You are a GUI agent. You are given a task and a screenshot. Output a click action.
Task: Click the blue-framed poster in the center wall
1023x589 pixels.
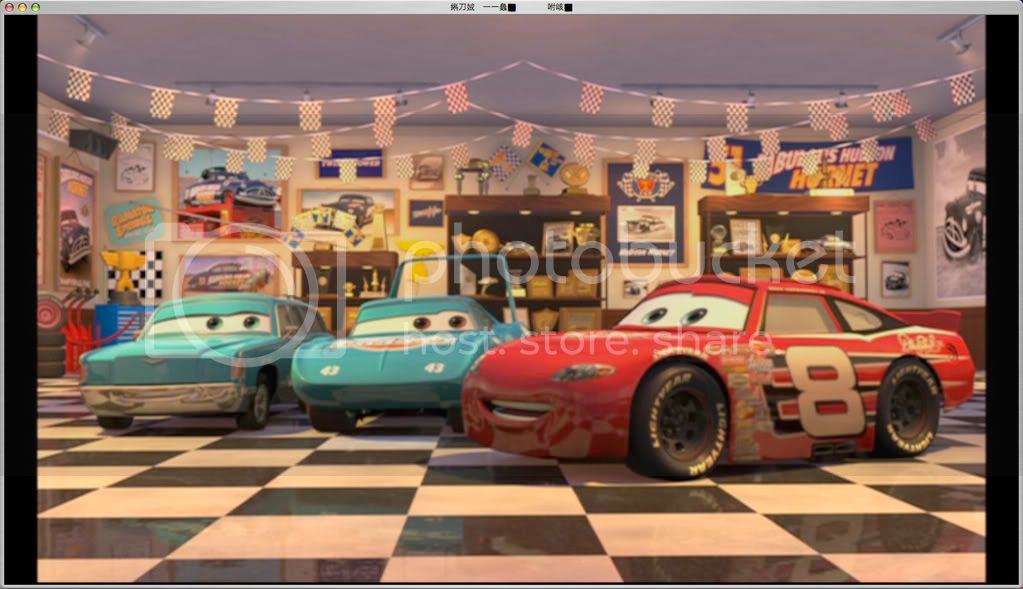pos(645,212)
